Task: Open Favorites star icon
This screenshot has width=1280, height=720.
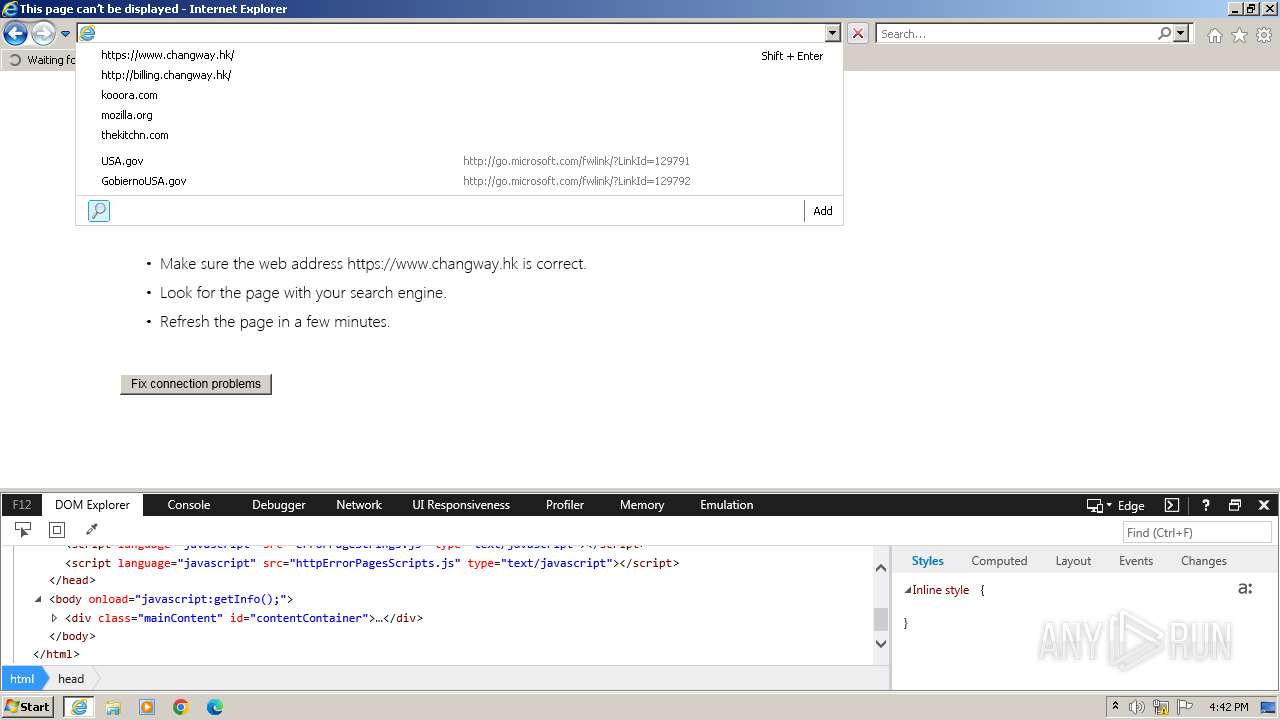Action: [x=1239, y=35]
